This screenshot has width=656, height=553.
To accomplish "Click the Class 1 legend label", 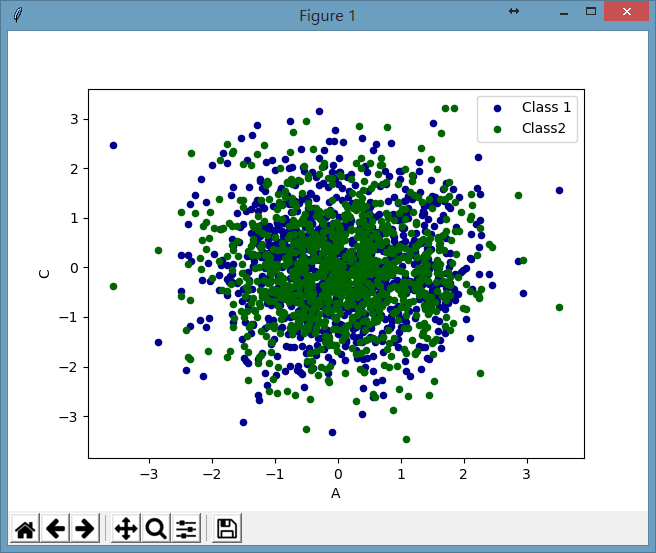I will (x=546, y=108).
